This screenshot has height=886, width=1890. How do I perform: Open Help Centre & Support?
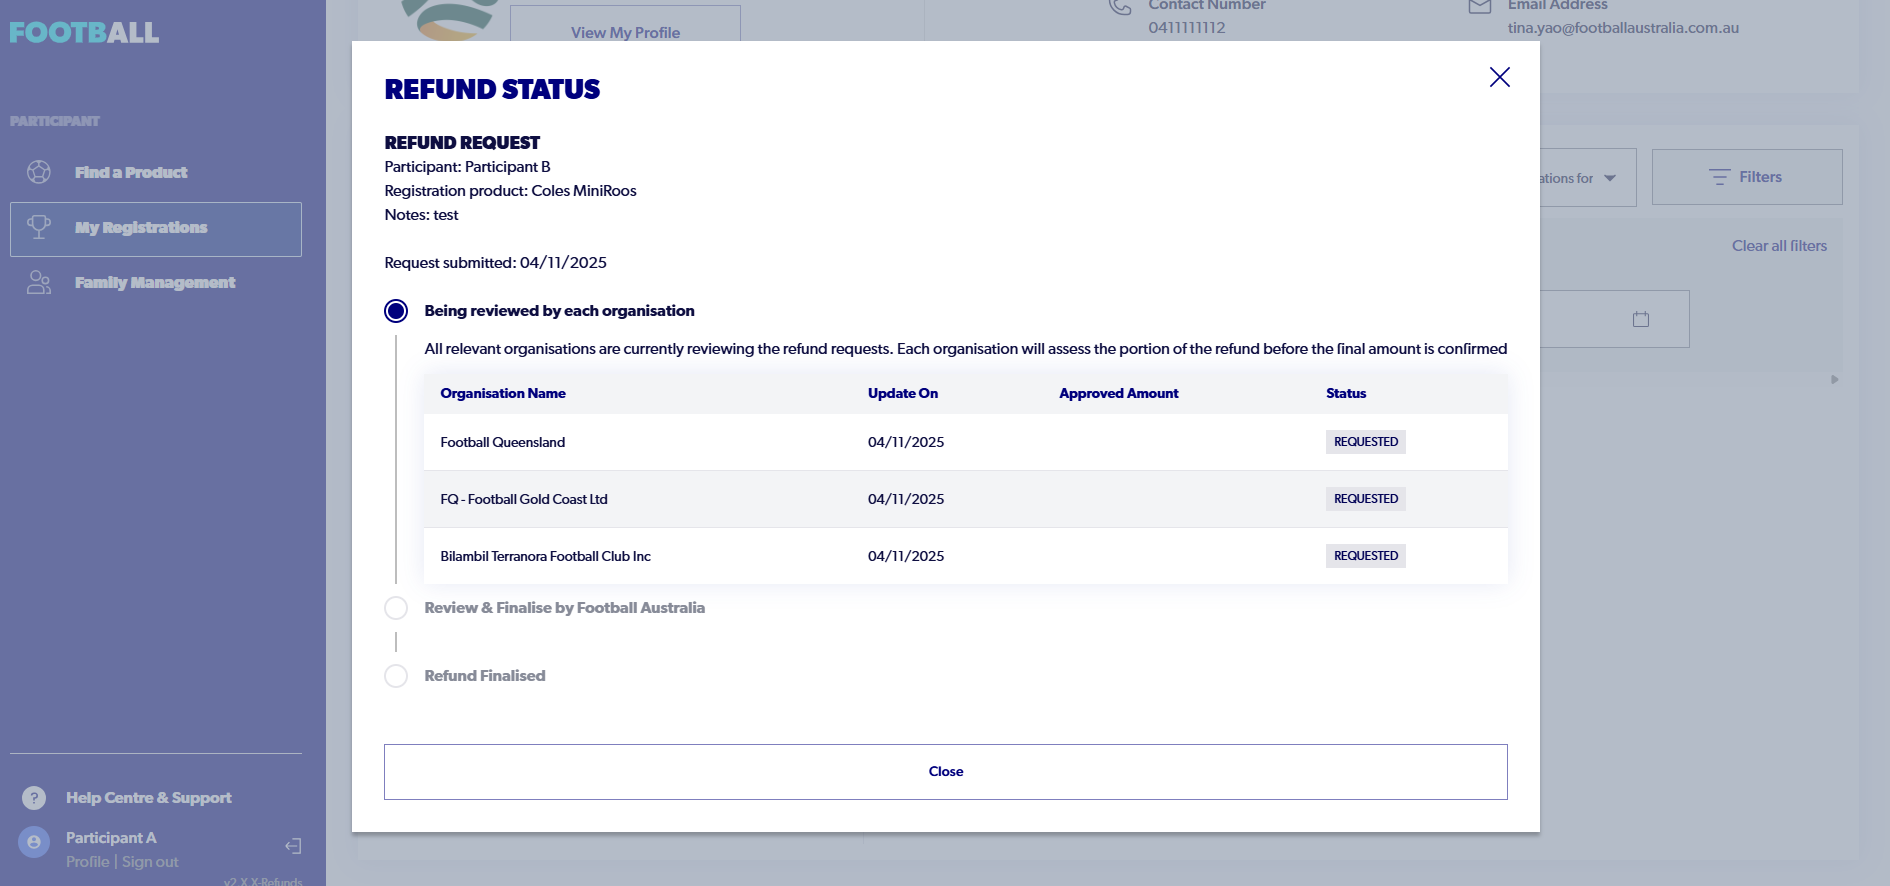click(x=148, y=798)
